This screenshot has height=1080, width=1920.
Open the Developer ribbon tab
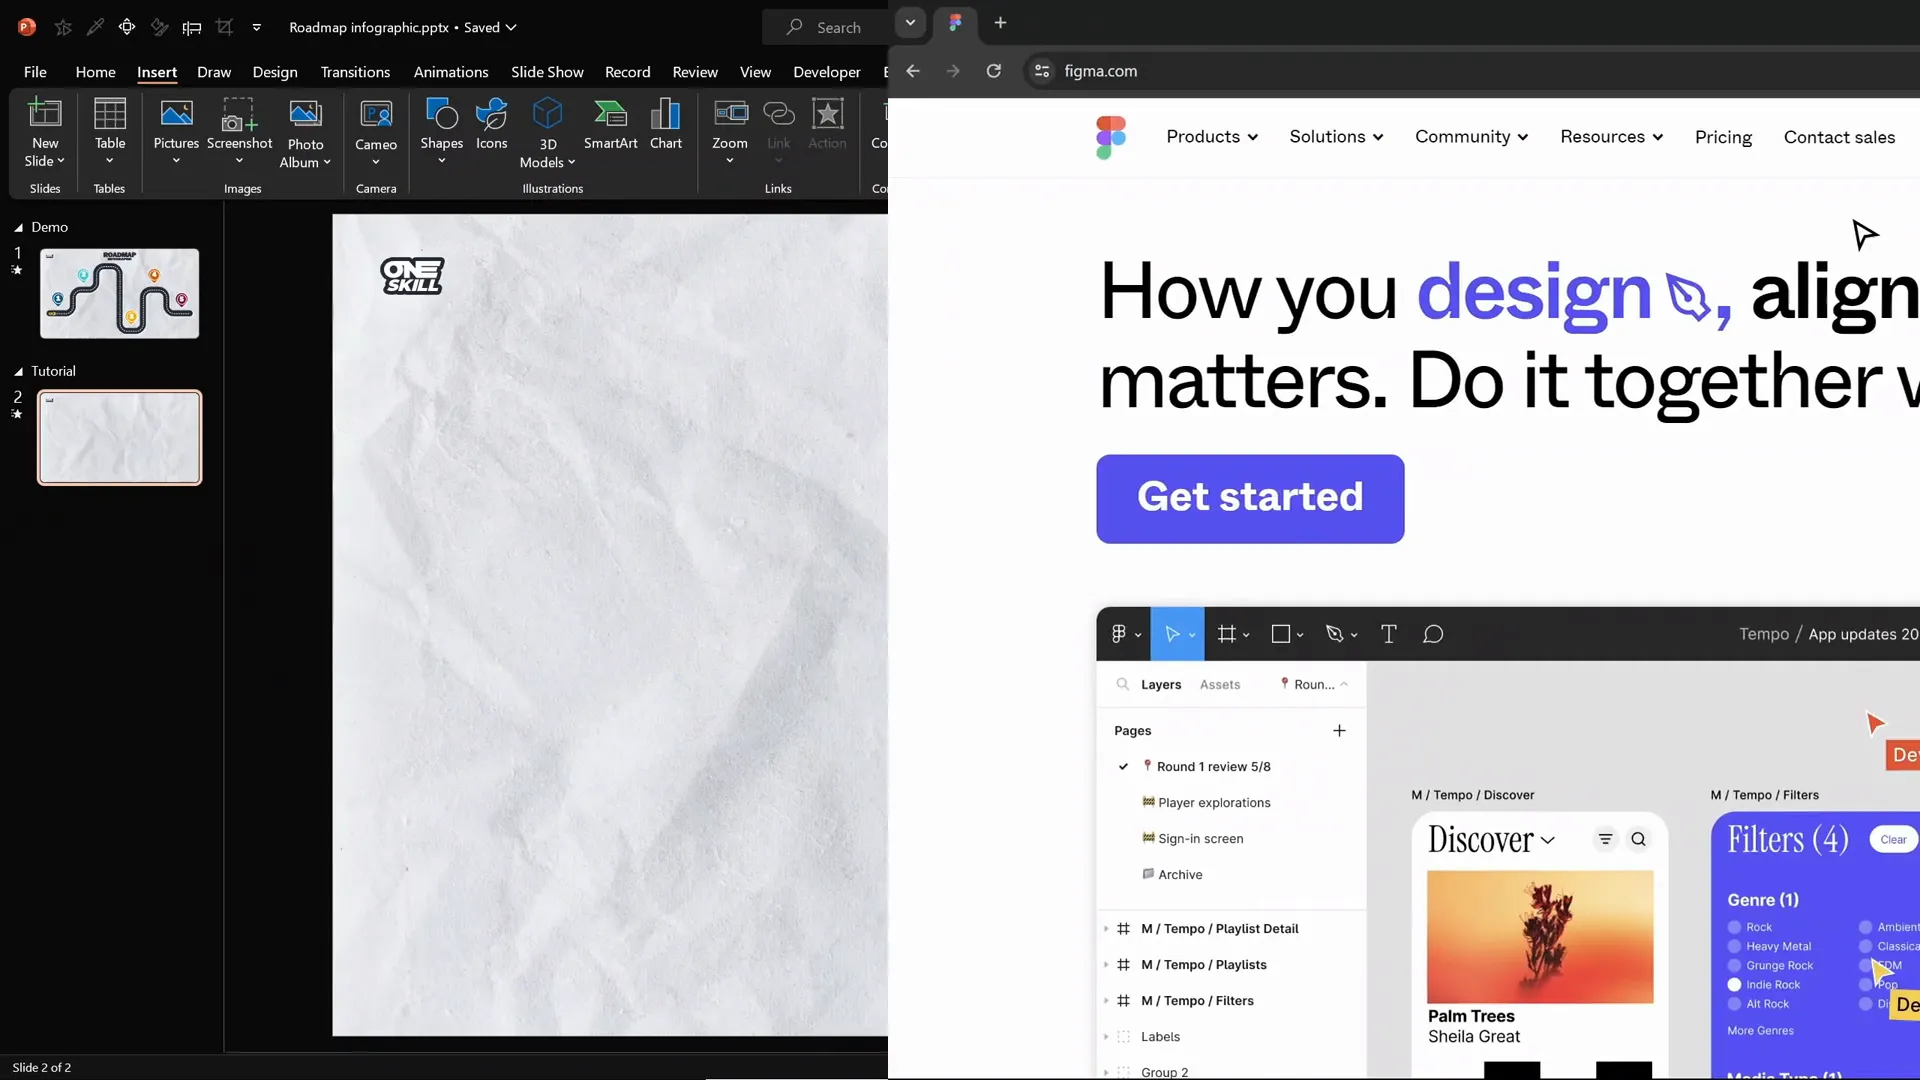(x=827, y=72)
